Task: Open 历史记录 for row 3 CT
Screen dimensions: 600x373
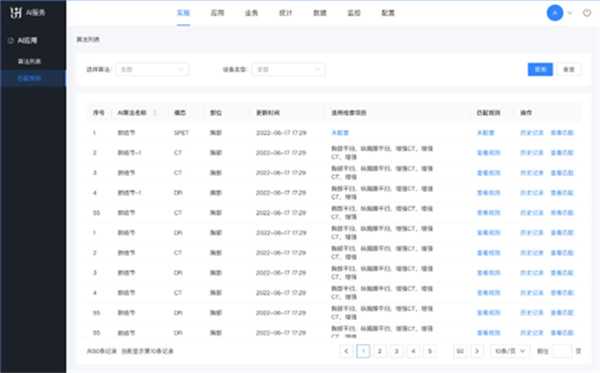Action: tap(532, 173)
